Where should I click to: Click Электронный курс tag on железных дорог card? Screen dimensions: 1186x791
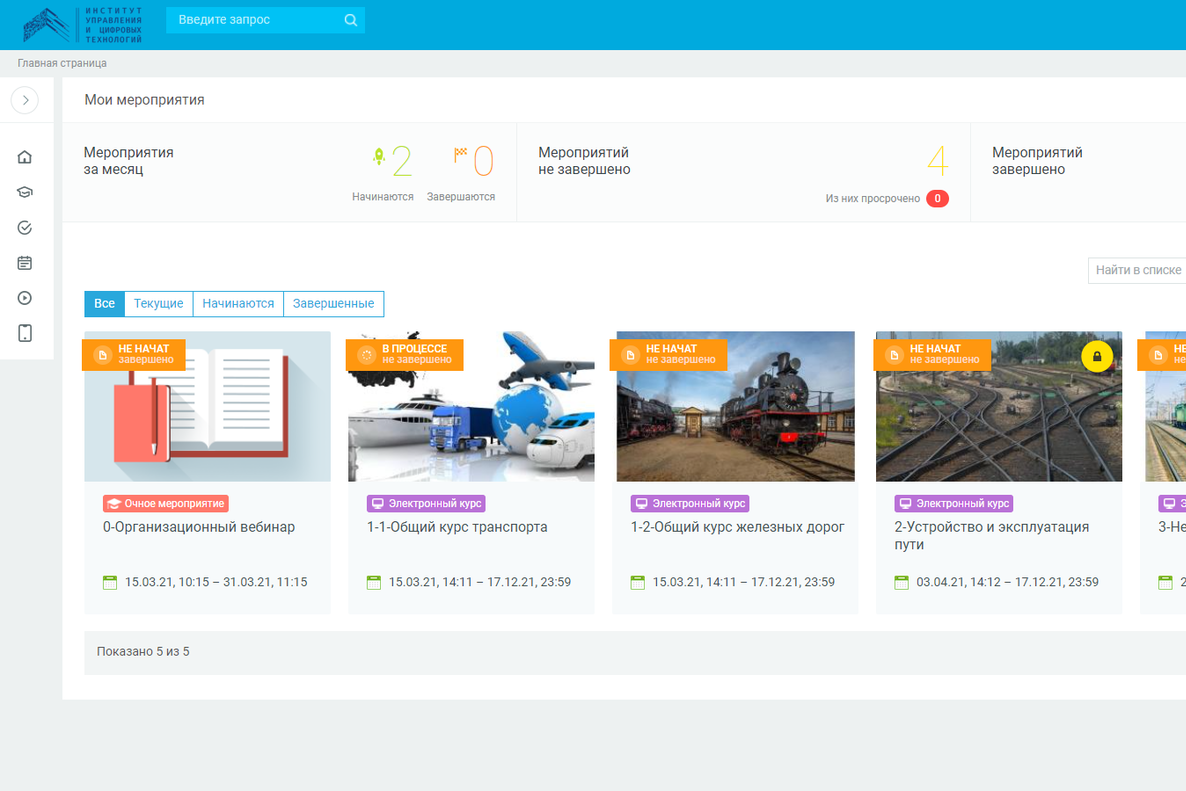point(690,504)
